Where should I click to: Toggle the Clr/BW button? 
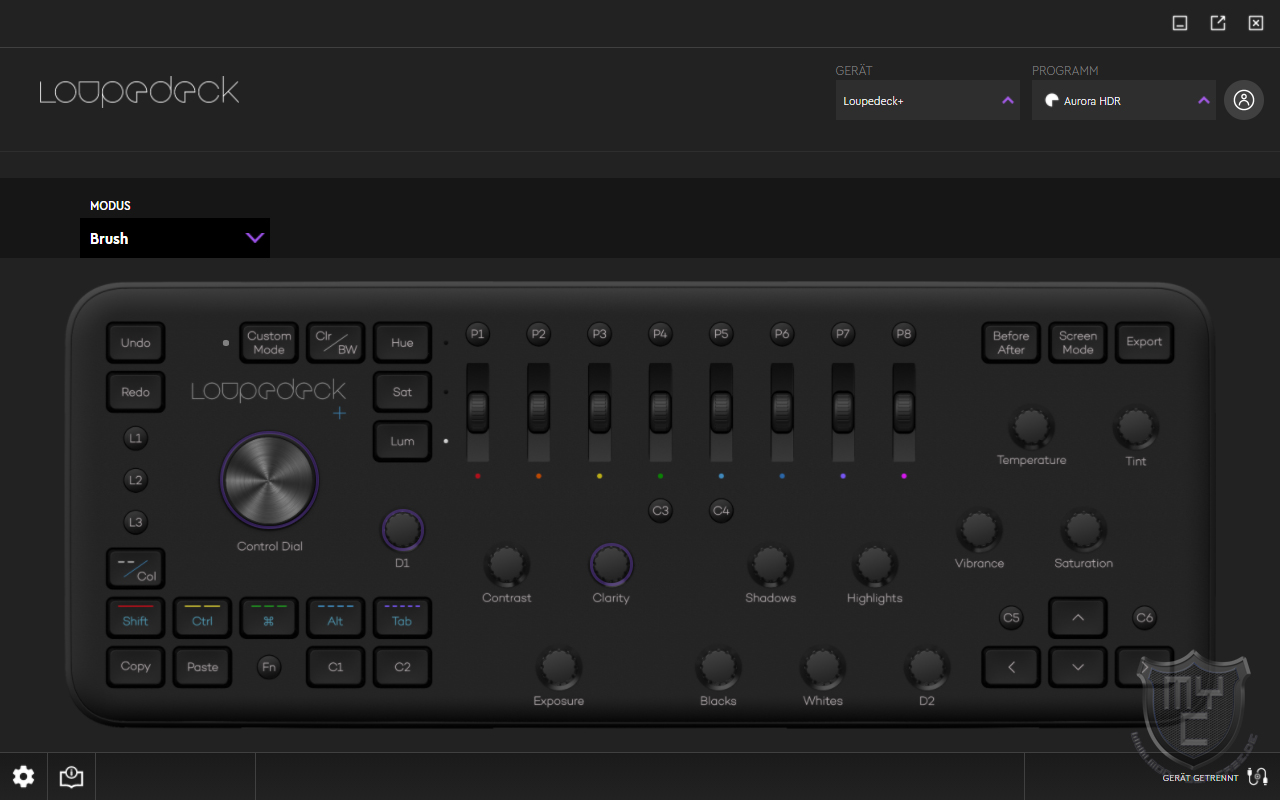coord(336,342)
